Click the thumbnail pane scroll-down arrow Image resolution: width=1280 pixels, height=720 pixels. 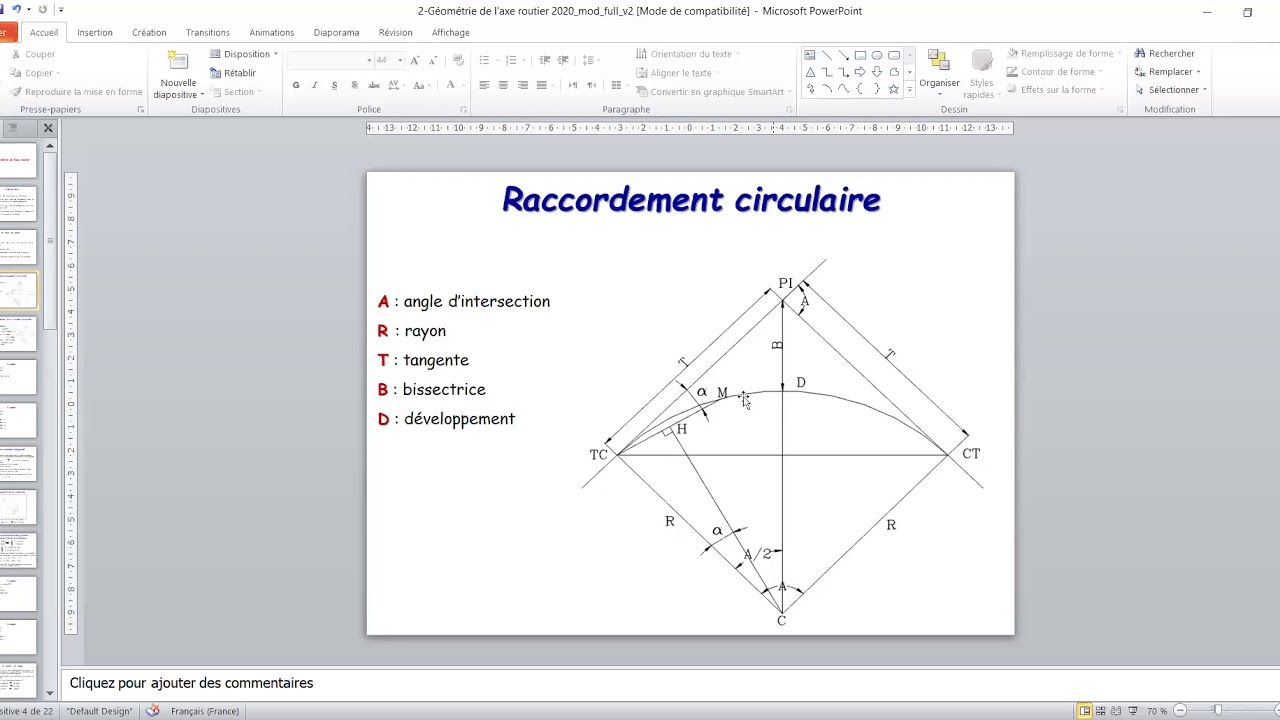pos(50,693)
